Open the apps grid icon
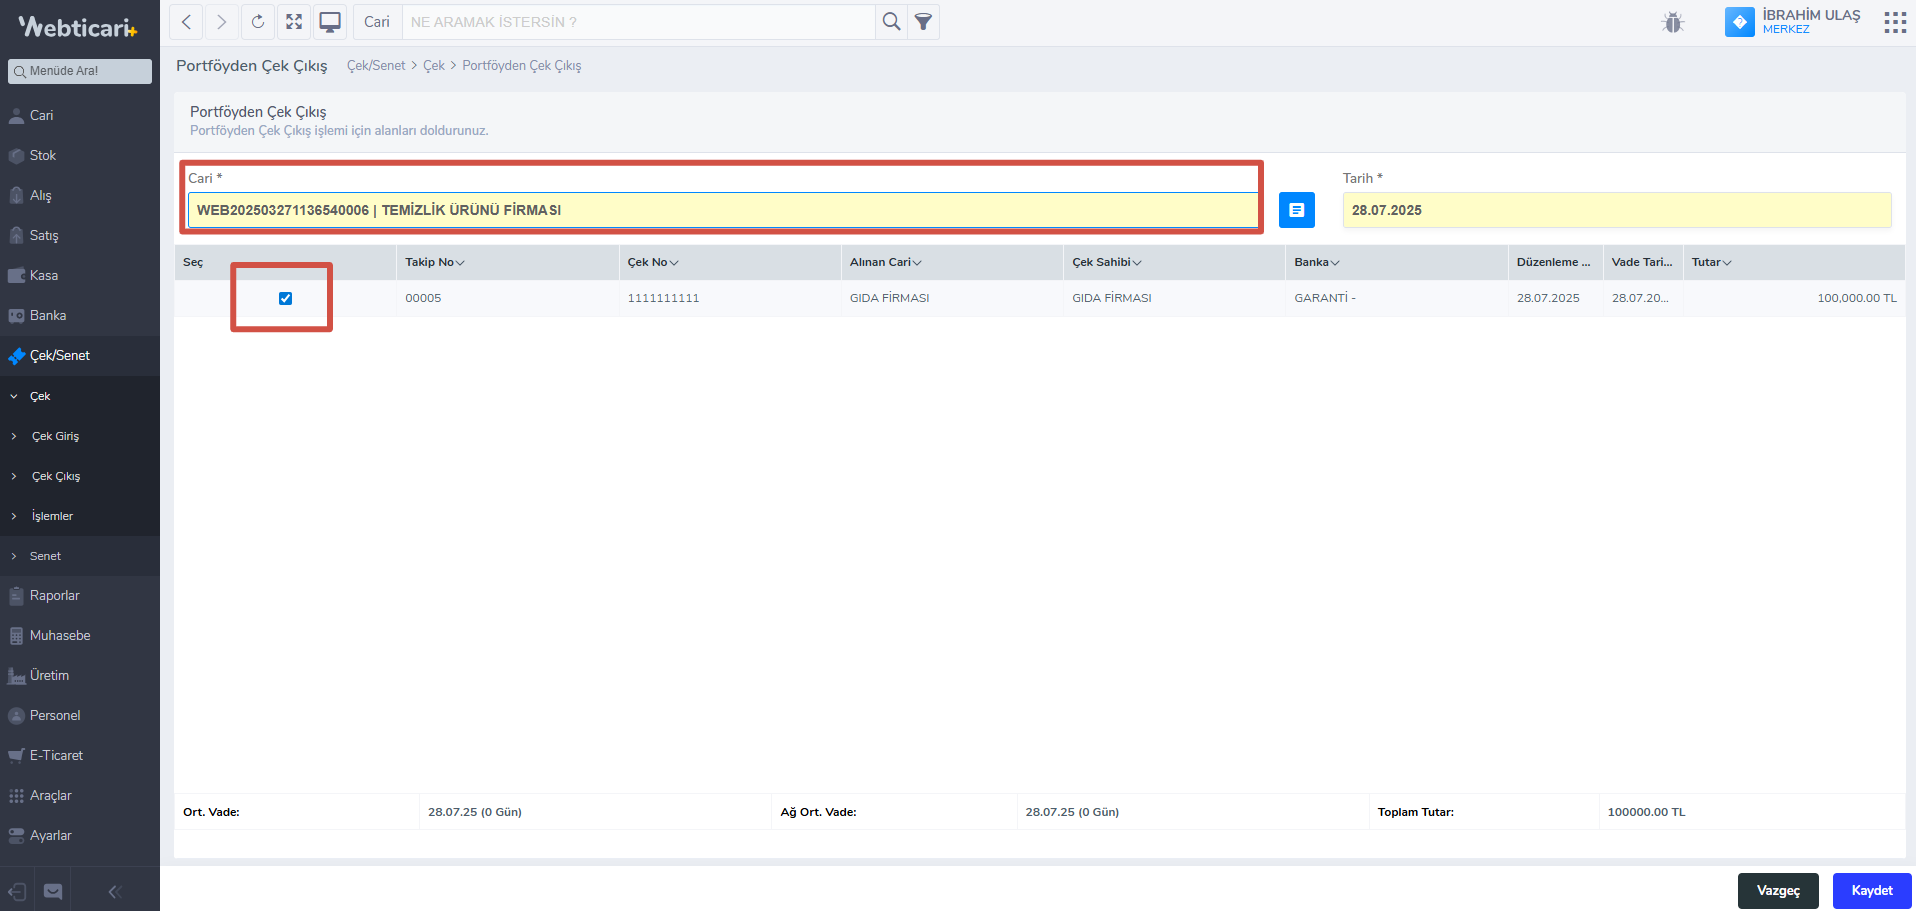 click(x=1894, y=22)
